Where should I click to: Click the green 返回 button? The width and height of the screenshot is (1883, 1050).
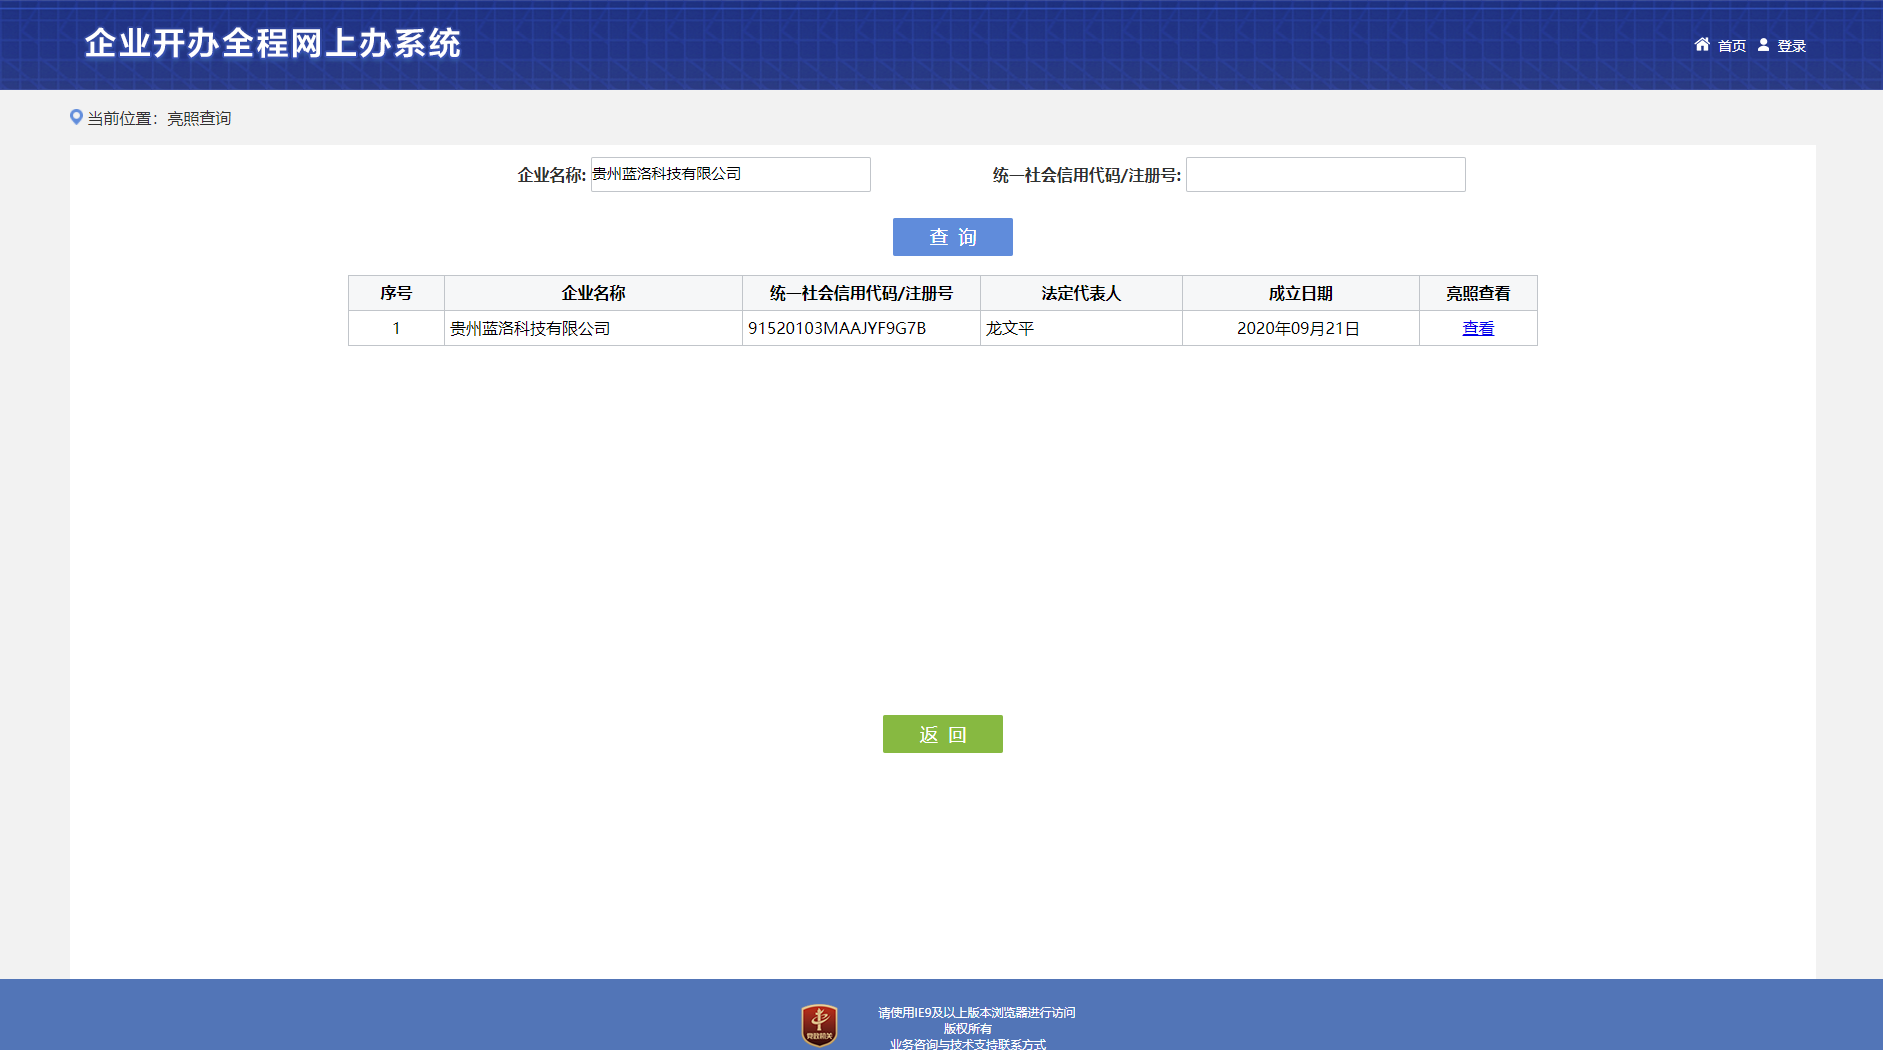(x=943, y=734)
